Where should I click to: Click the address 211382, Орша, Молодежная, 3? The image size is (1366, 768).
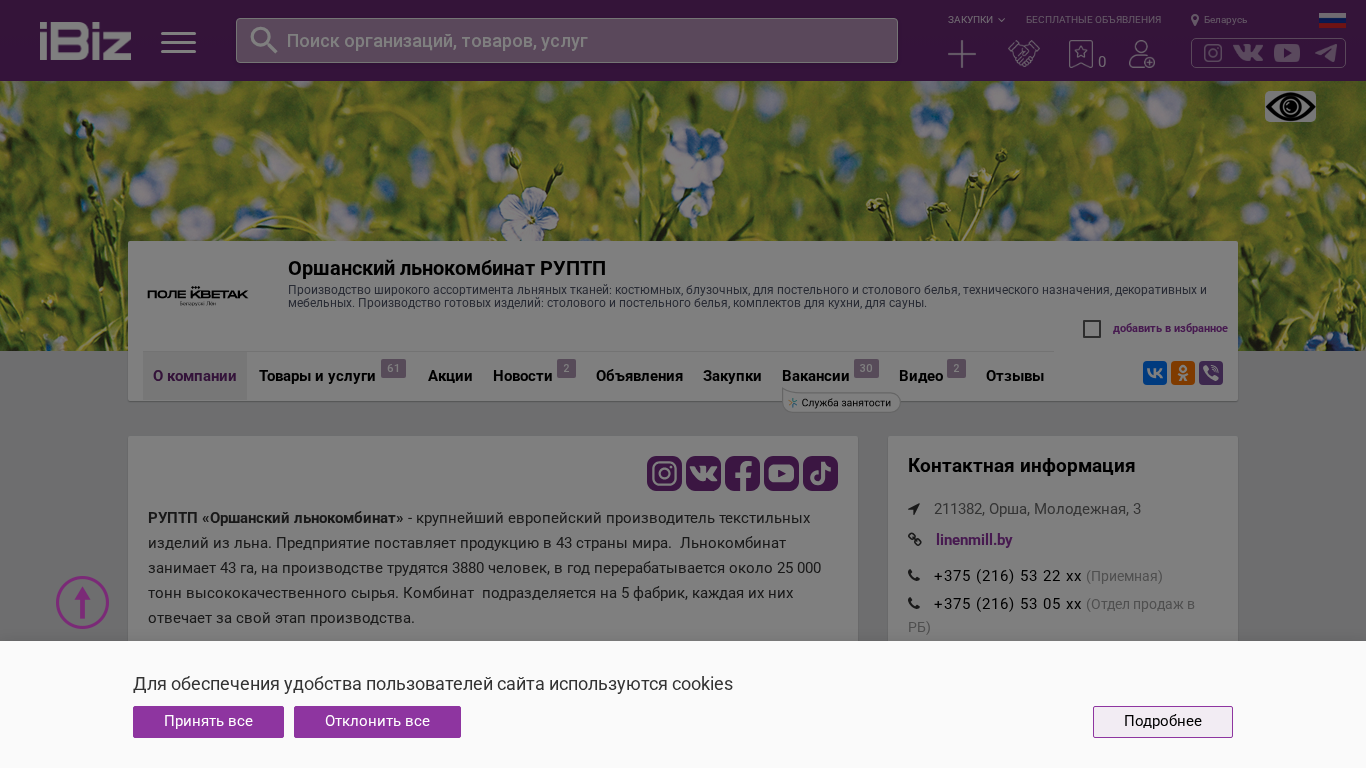pyautogui.click(x=1037, y=509)
